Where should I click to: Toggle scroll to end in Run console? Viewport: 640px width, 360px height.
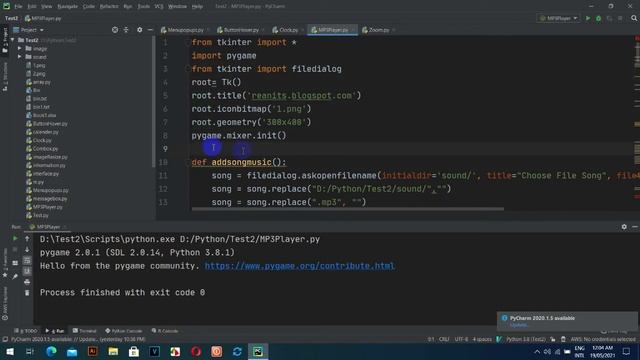27,271
